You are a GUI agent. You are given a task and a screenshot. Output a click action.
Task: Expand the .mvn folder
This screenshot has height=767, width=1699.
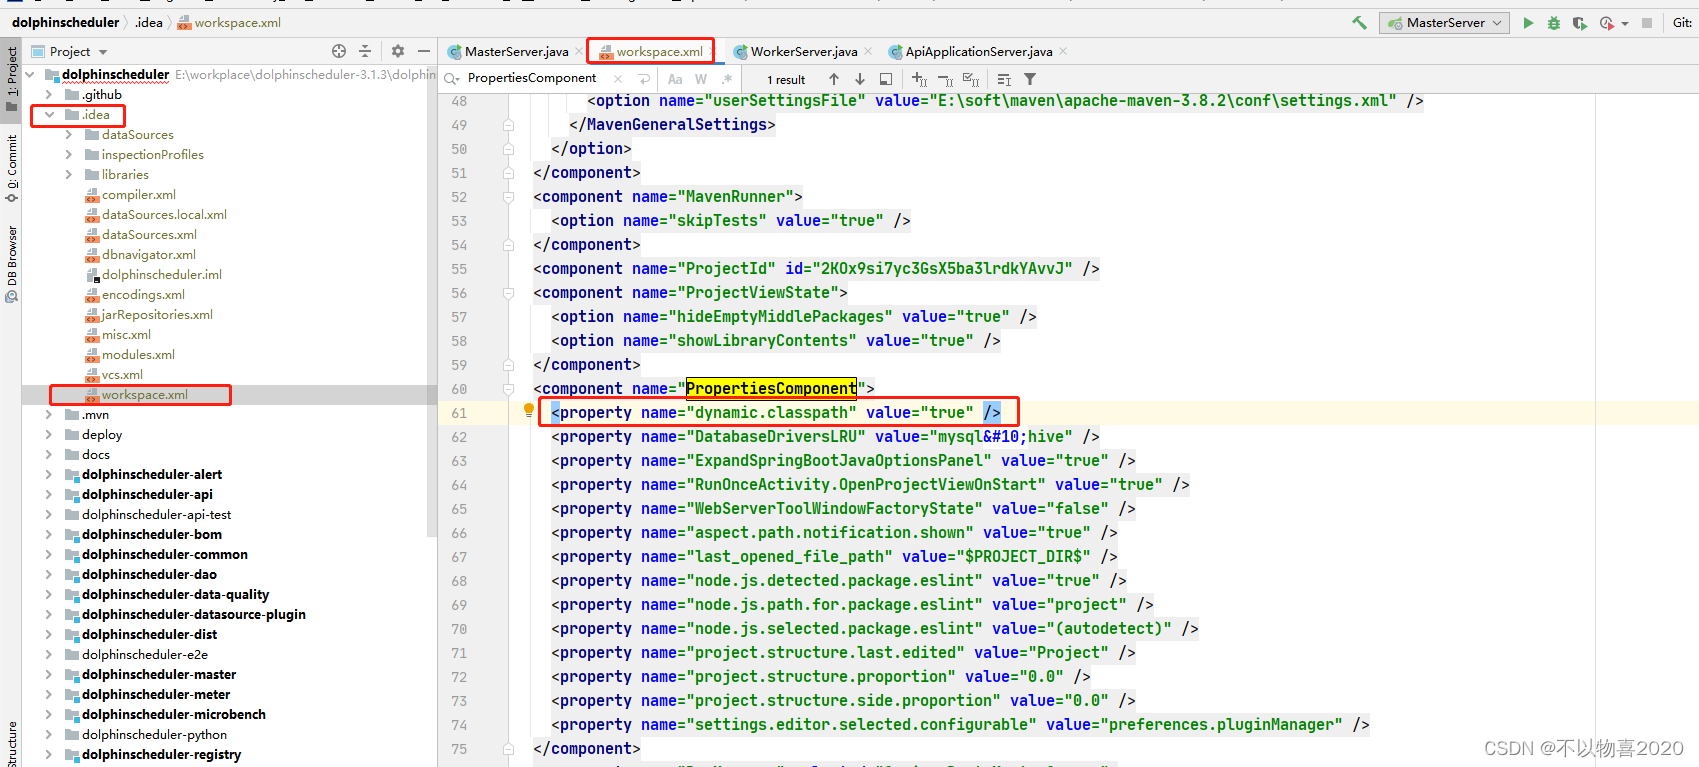(x=48, y=414)
